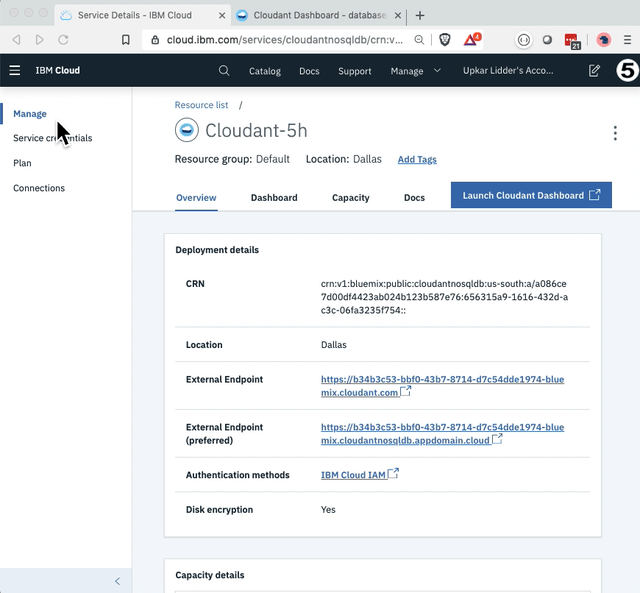Open the edit notes pencil icon in header

click(594, 71)
